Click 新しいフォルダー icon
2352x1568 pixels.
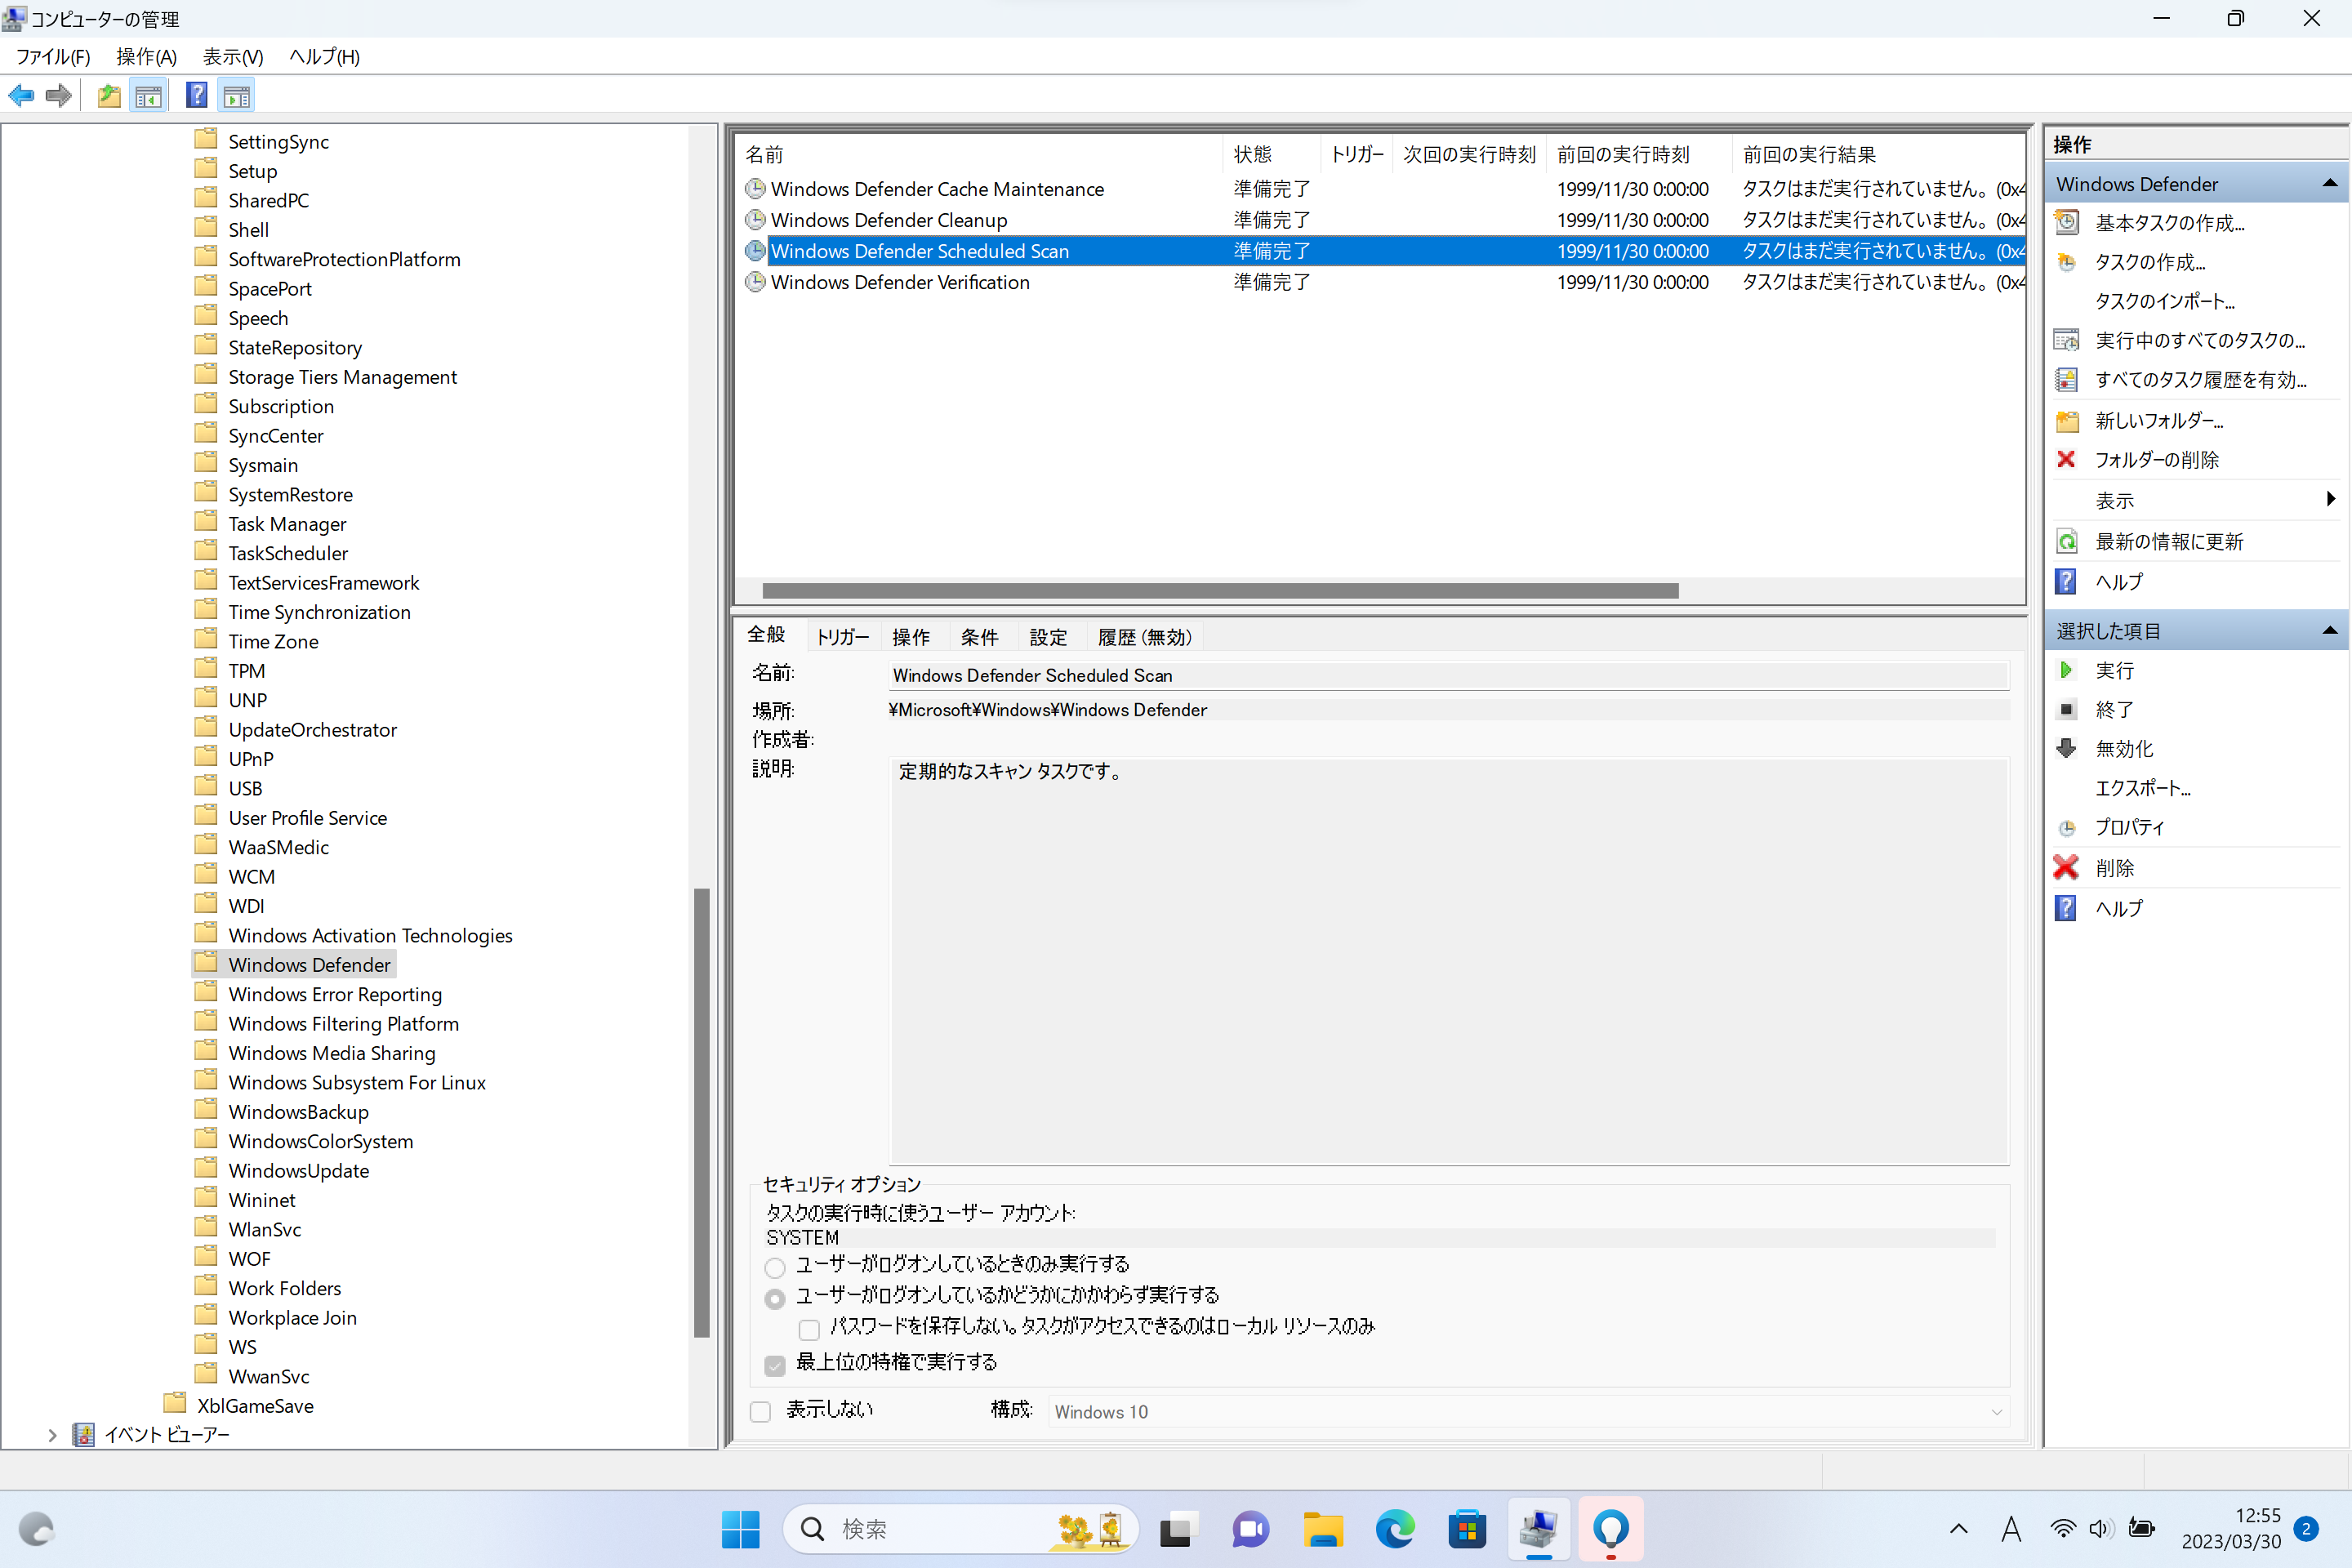click(2066, 420)
